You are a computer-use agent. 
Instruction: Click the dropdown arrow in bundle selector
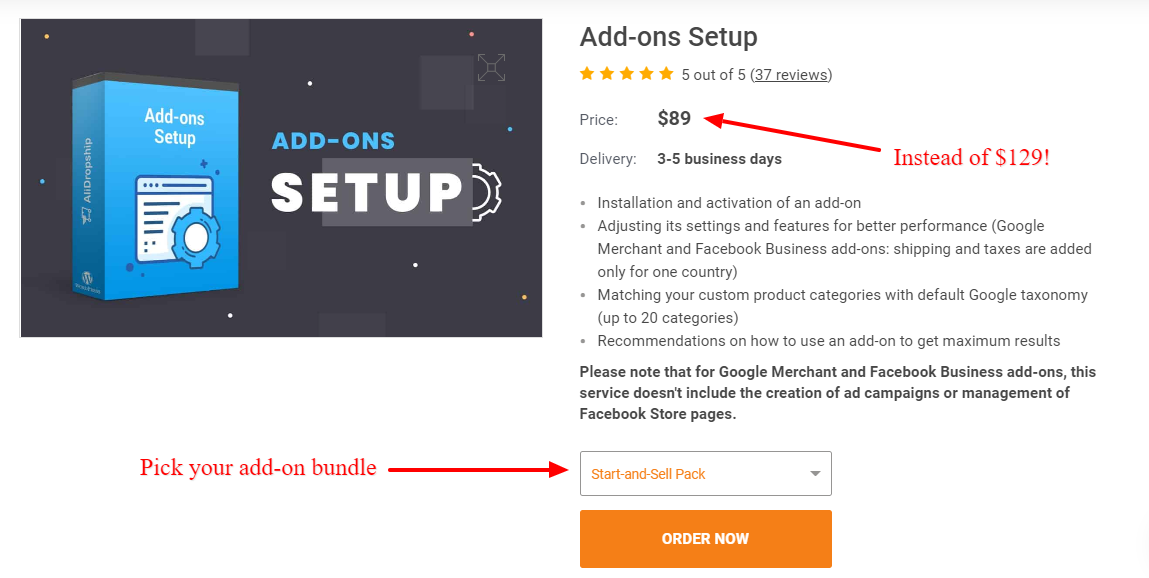[x=815, y=474]
